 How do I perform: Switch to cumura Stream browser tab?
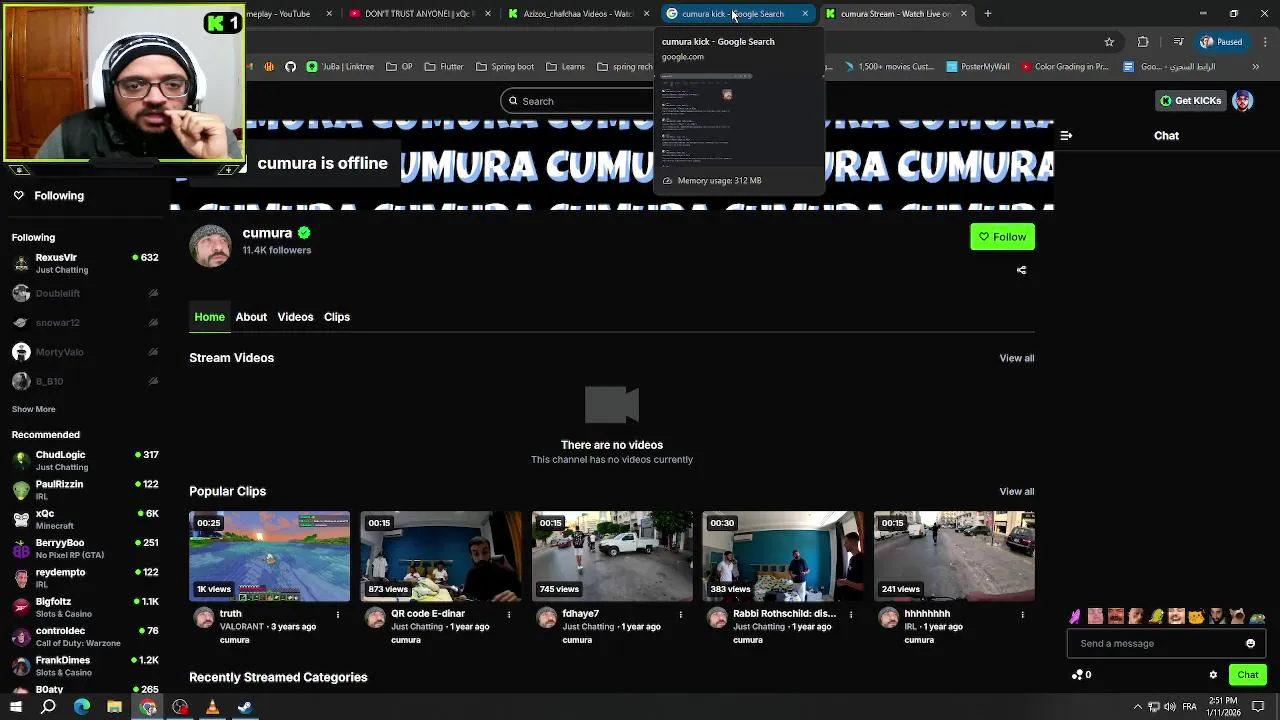895,14
